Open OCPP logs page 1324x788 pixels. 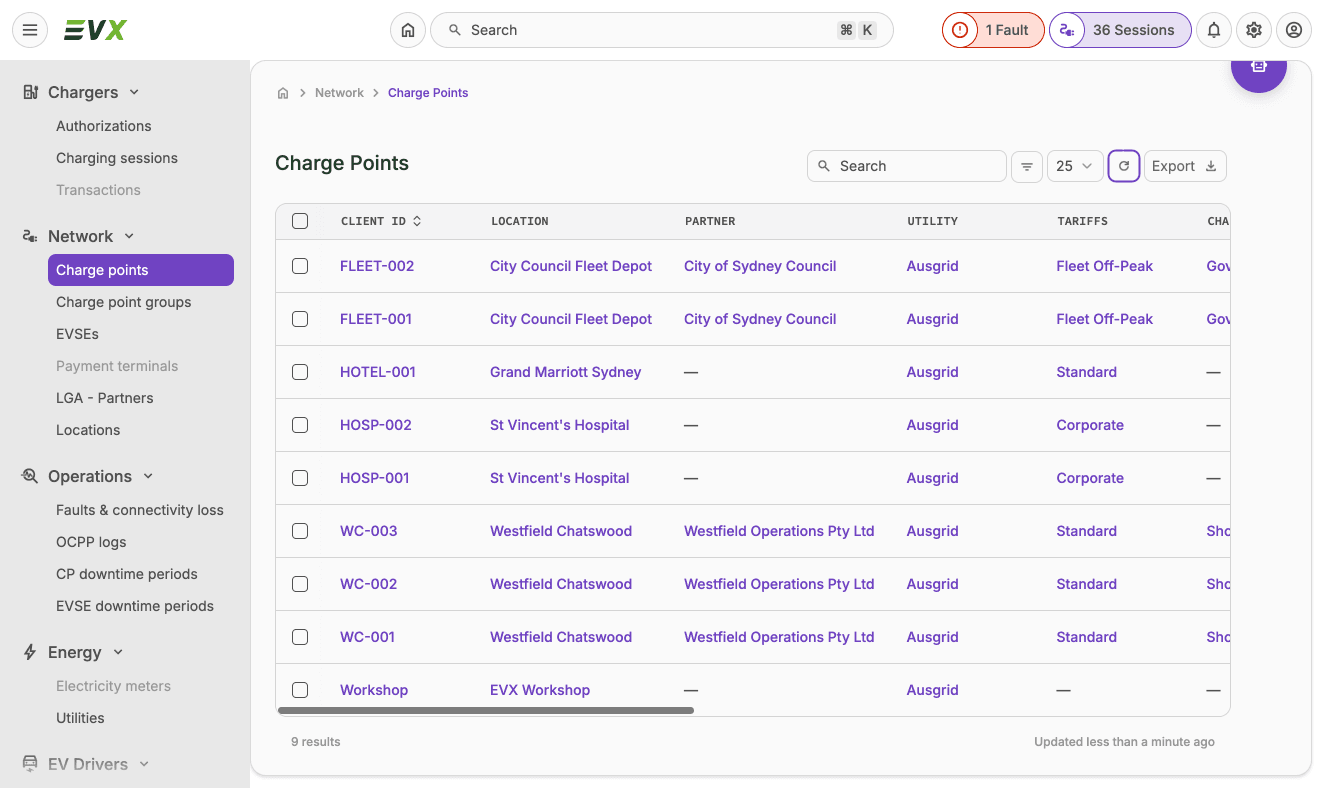tap(91, 542)
